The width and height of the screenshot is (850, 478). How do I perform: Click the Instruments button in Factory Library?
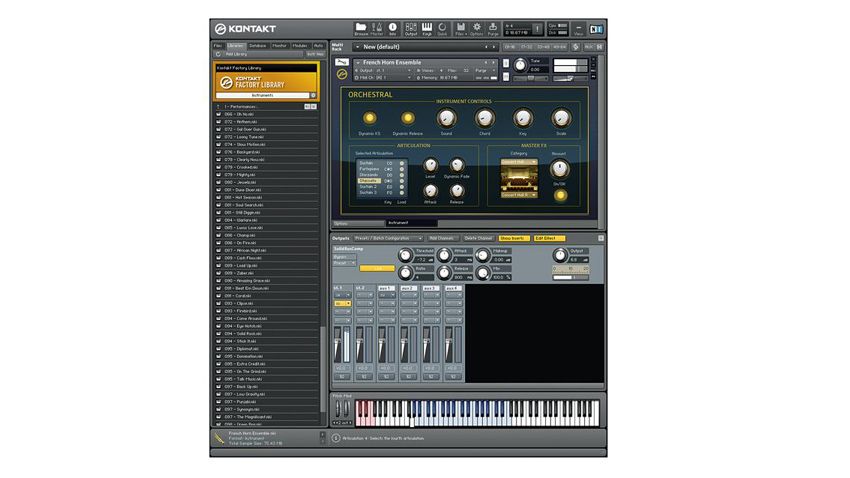[262, 95]
